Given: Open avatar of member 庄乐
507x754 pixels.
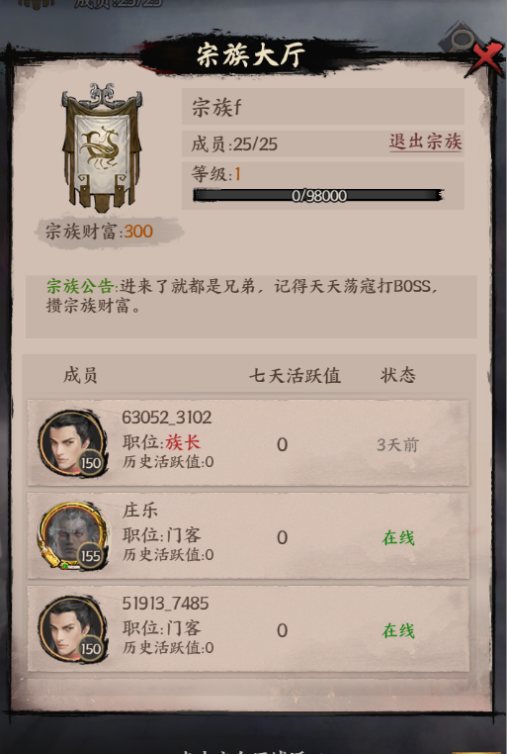Looking at the screenshot, I should (73, 536).
